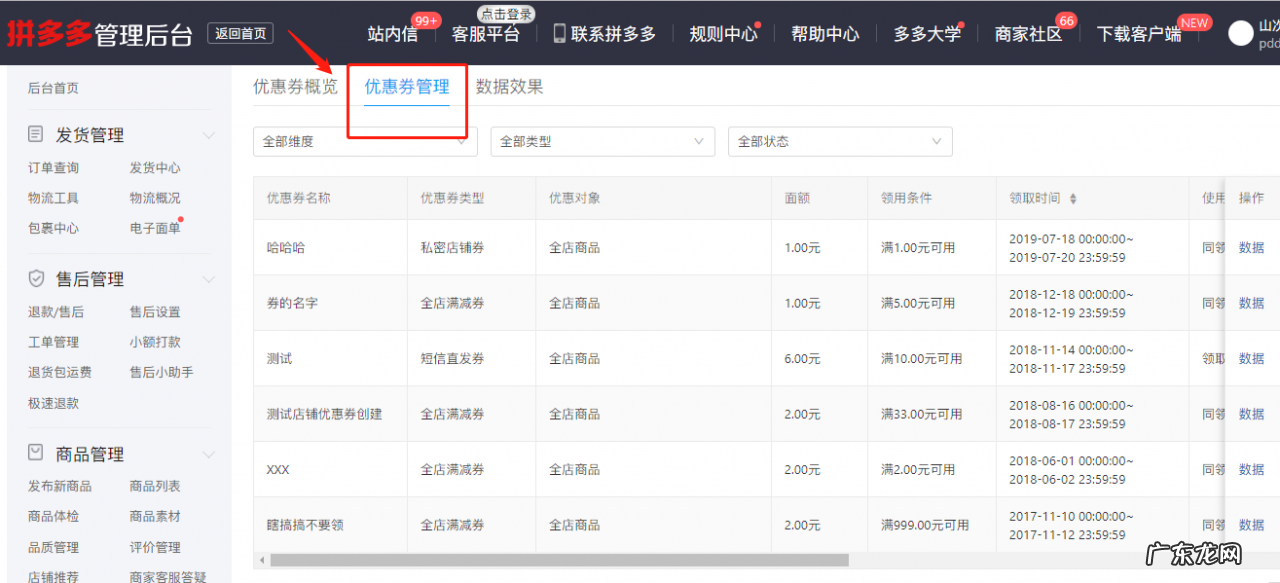Image resolution: width=1280 pixels, height=583 pixels.
Task: Click the 返回首页 button
Action: coord(240,33)
